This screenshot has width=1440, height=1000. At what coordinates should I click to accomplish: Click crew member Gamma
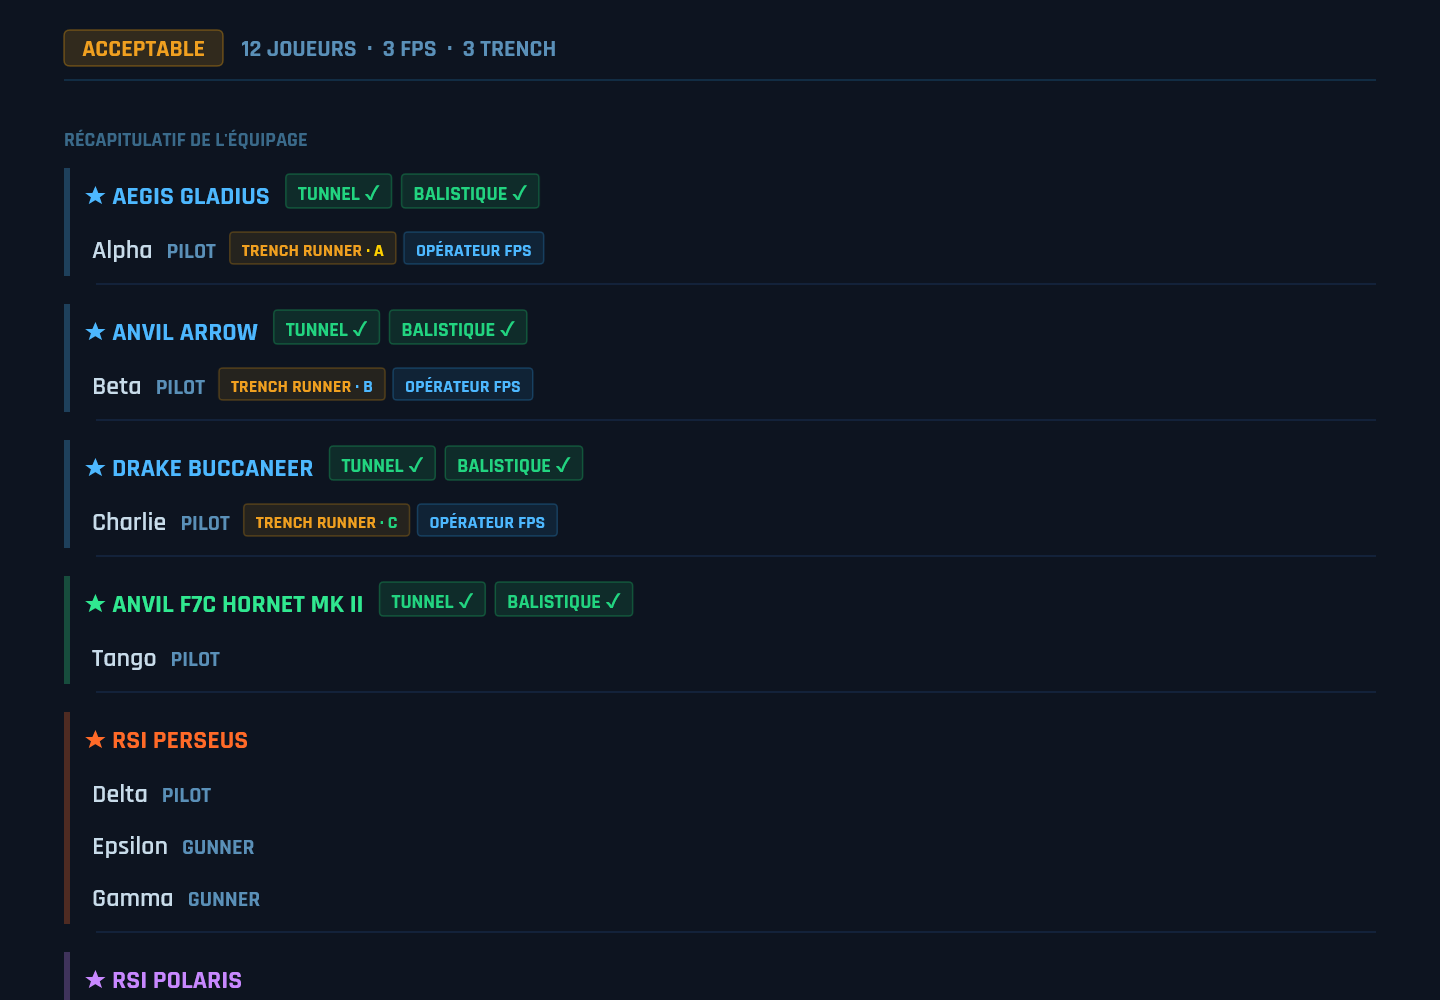(x=133, y=898)
